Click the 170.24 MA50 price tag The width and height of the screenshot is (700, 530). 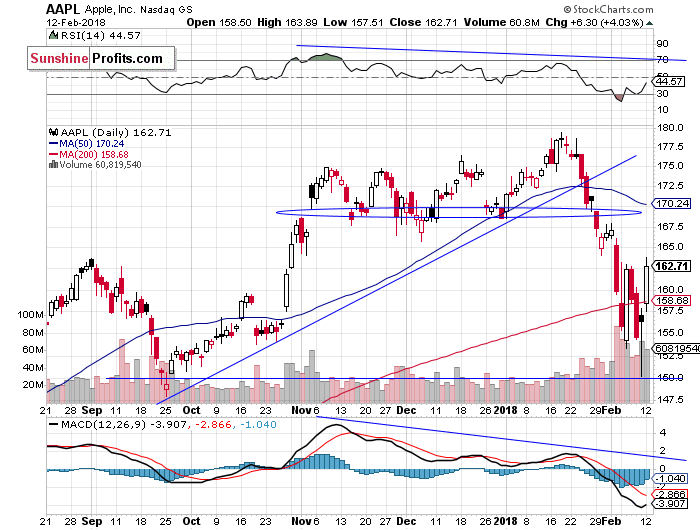pyautogui.click(x=672, y=204)
